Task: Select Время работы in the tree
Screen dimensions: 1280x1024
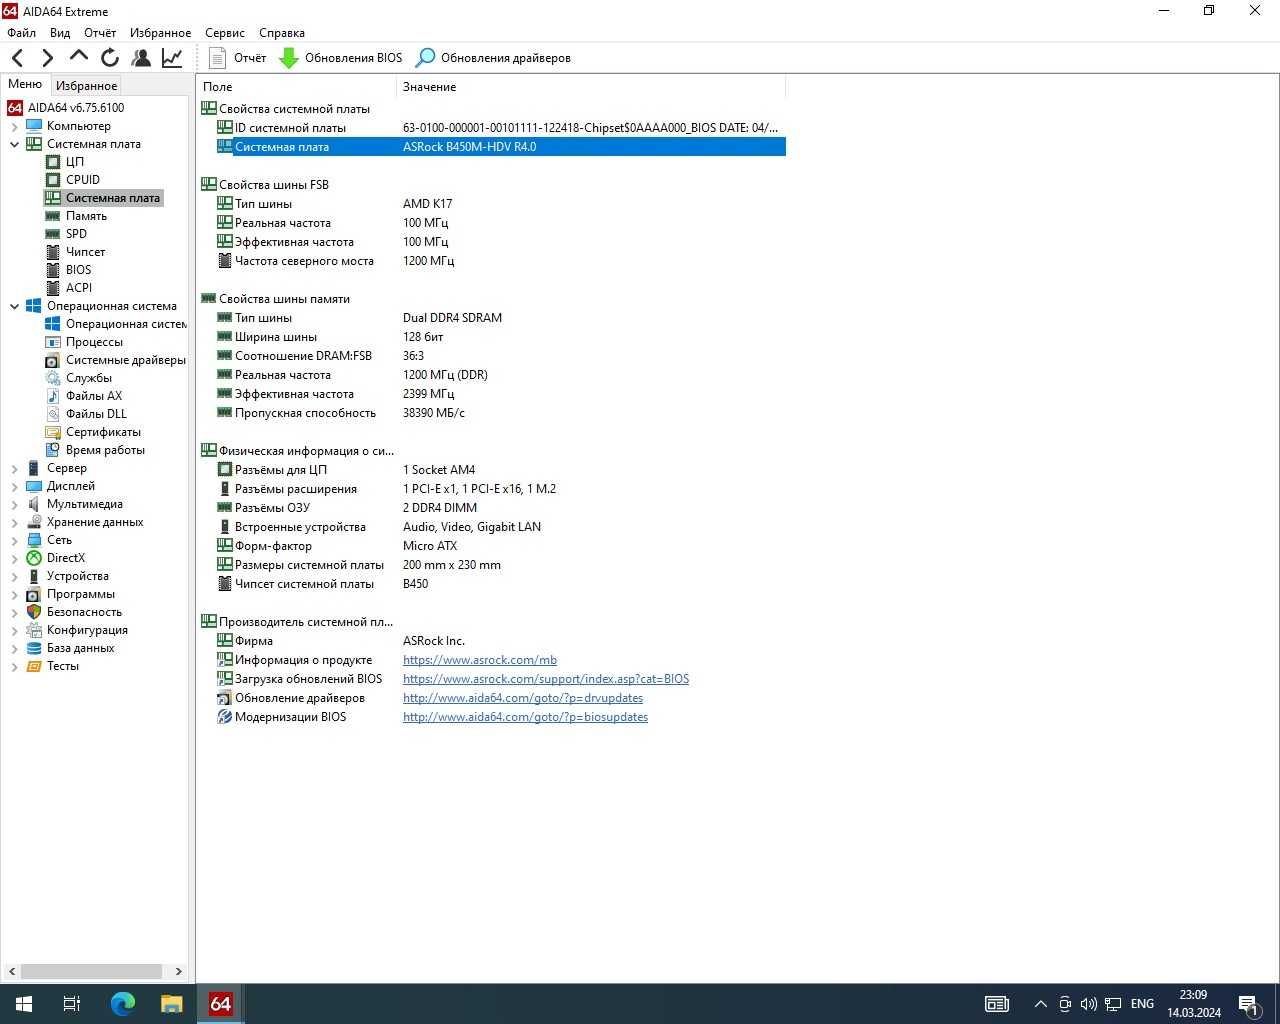Action: point(105,450)
